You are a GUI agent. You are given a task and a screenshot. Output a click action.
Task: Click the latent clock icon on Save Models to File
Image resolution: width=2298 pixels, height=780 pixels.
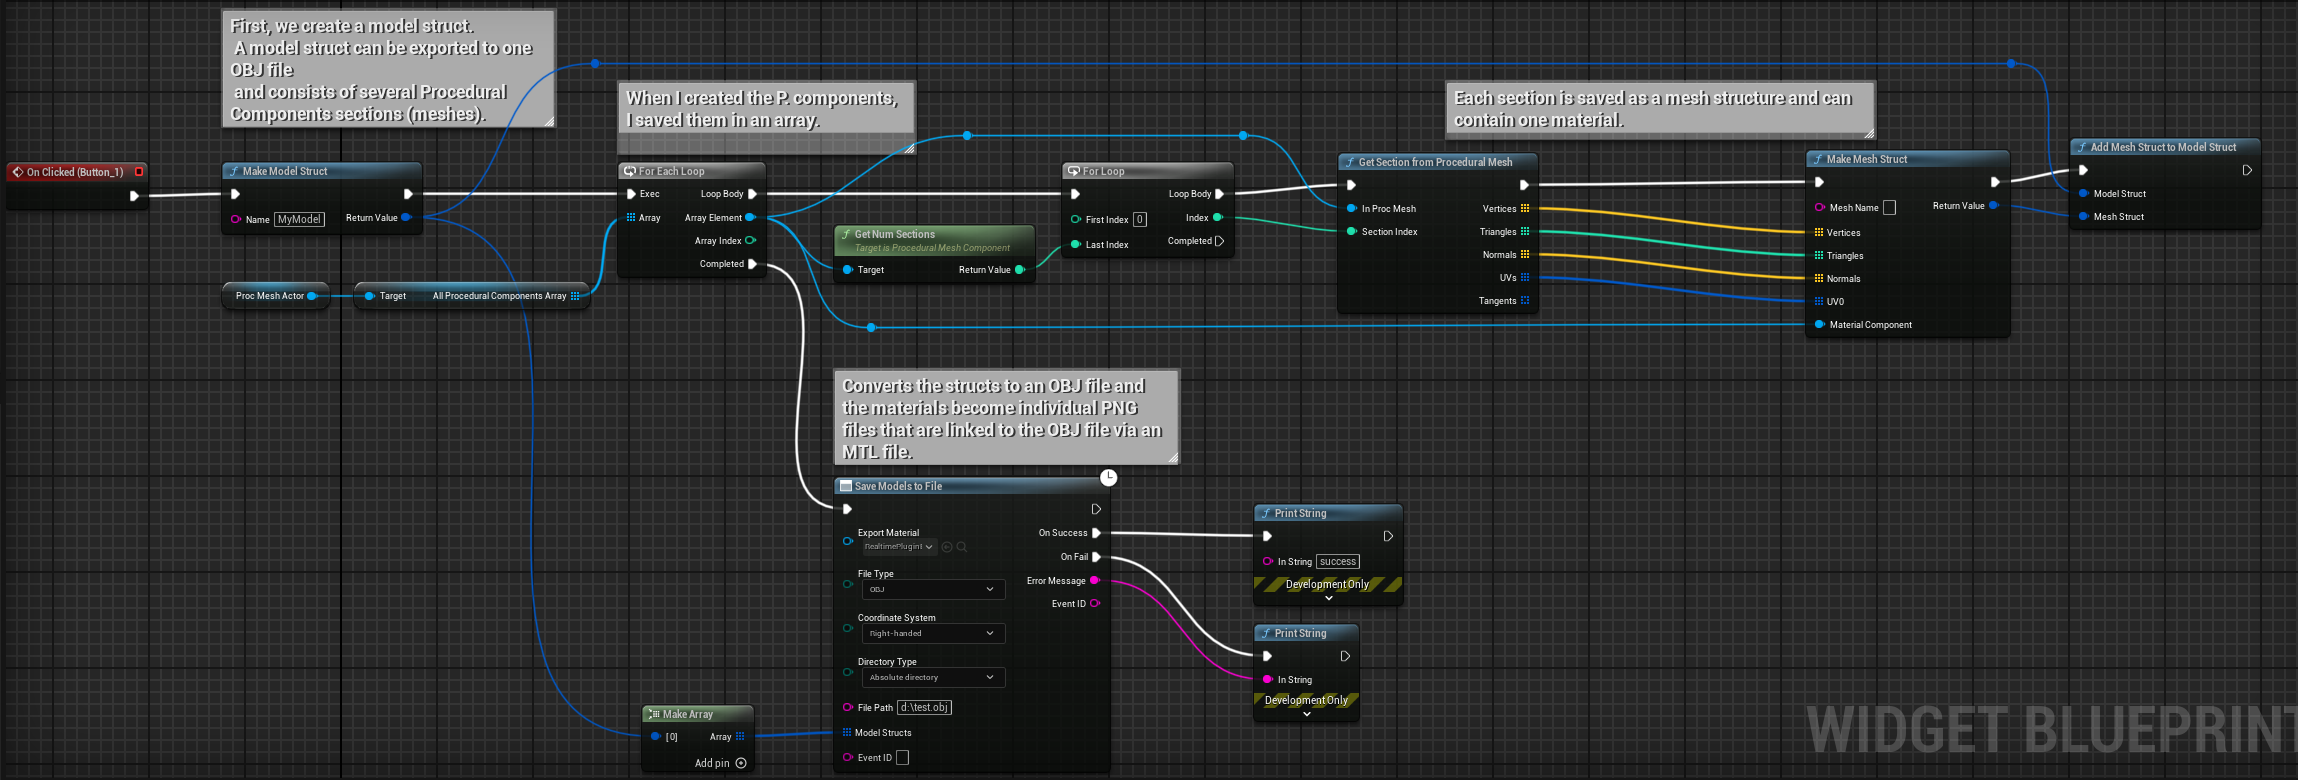[x=1108, y=478]
